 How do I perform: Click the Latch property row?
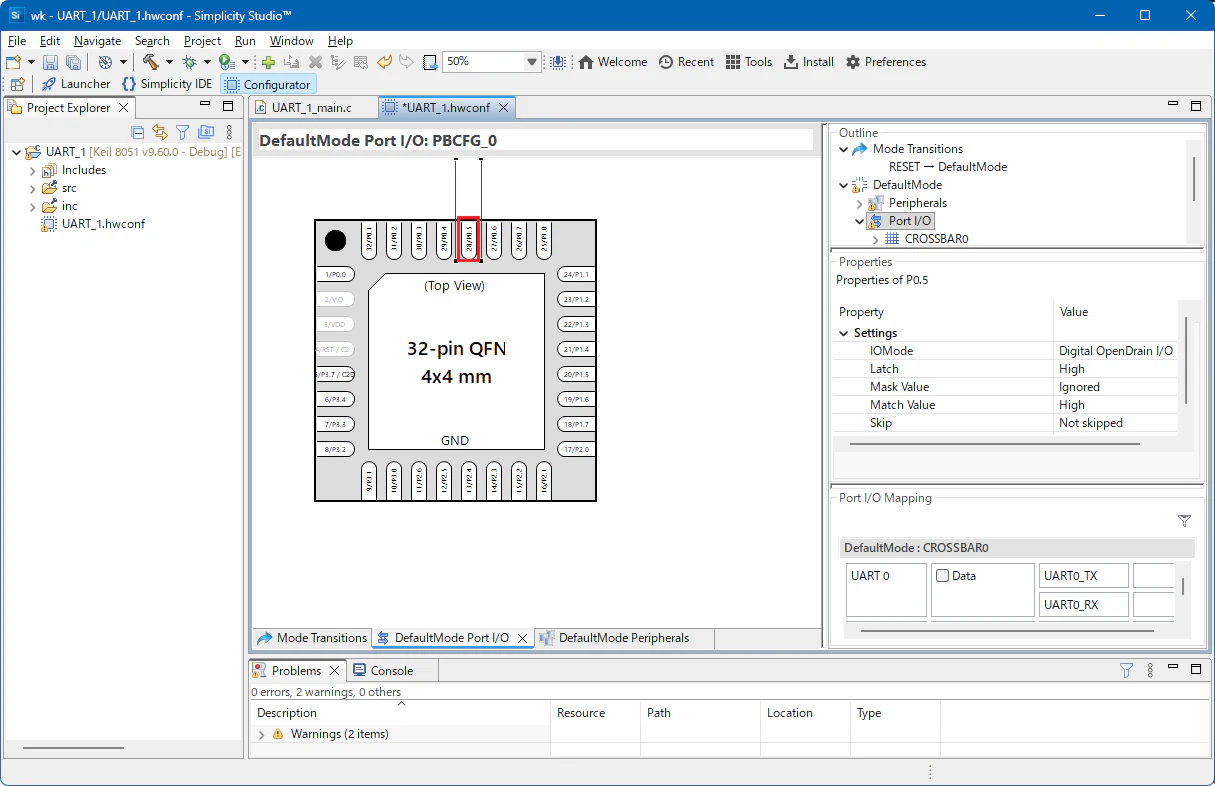[x=1005, y=369]
